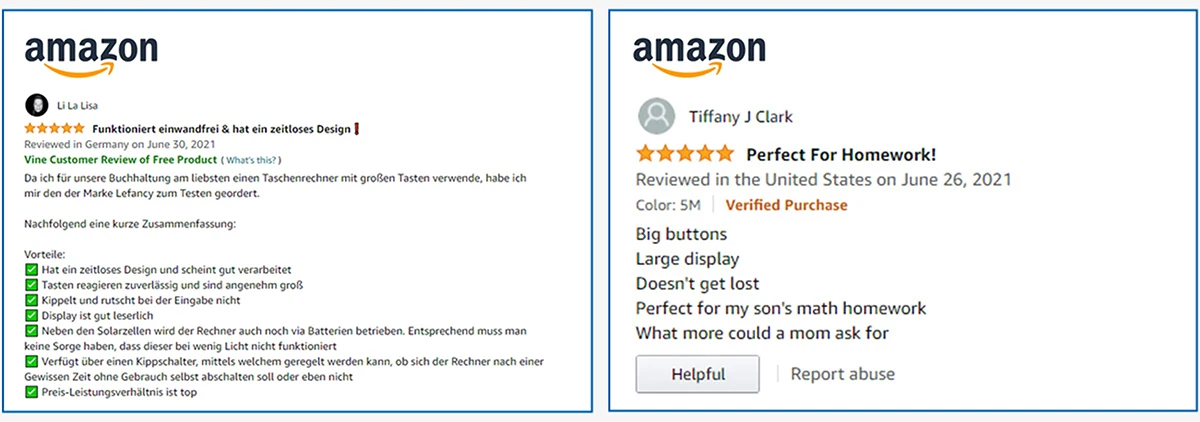Click the star rating beside 'Perfect For Homework!'
This screenshot has width=1200, height=422.
685,154
